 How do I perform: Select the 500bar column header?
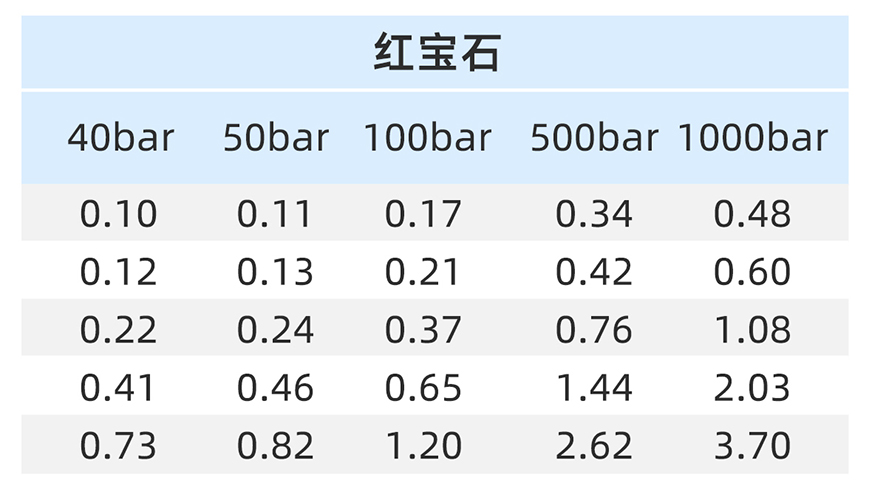[x=594, y=138]
